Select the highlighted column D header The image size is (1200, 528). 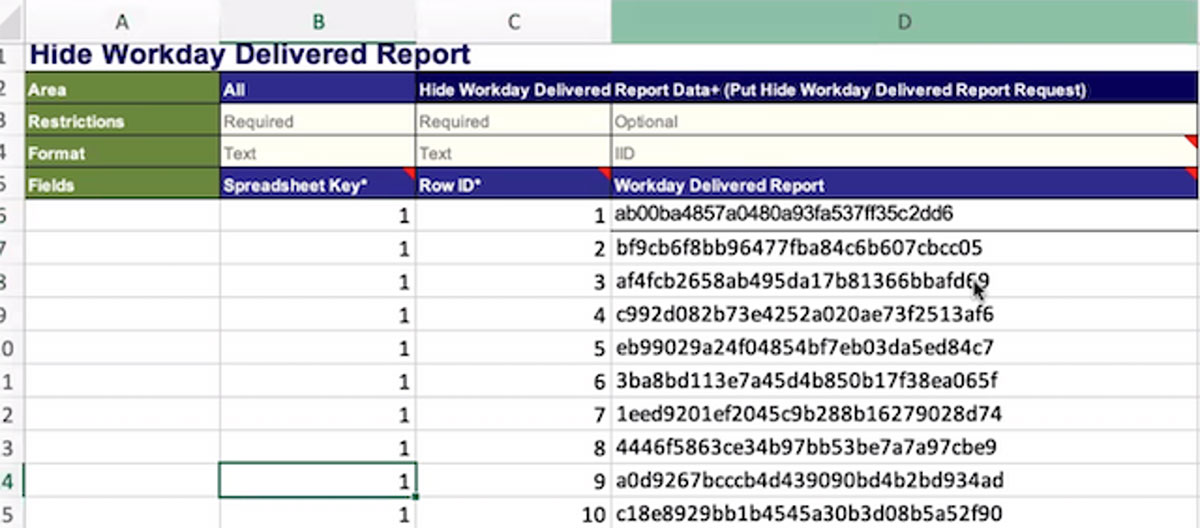tap(905, 21)
